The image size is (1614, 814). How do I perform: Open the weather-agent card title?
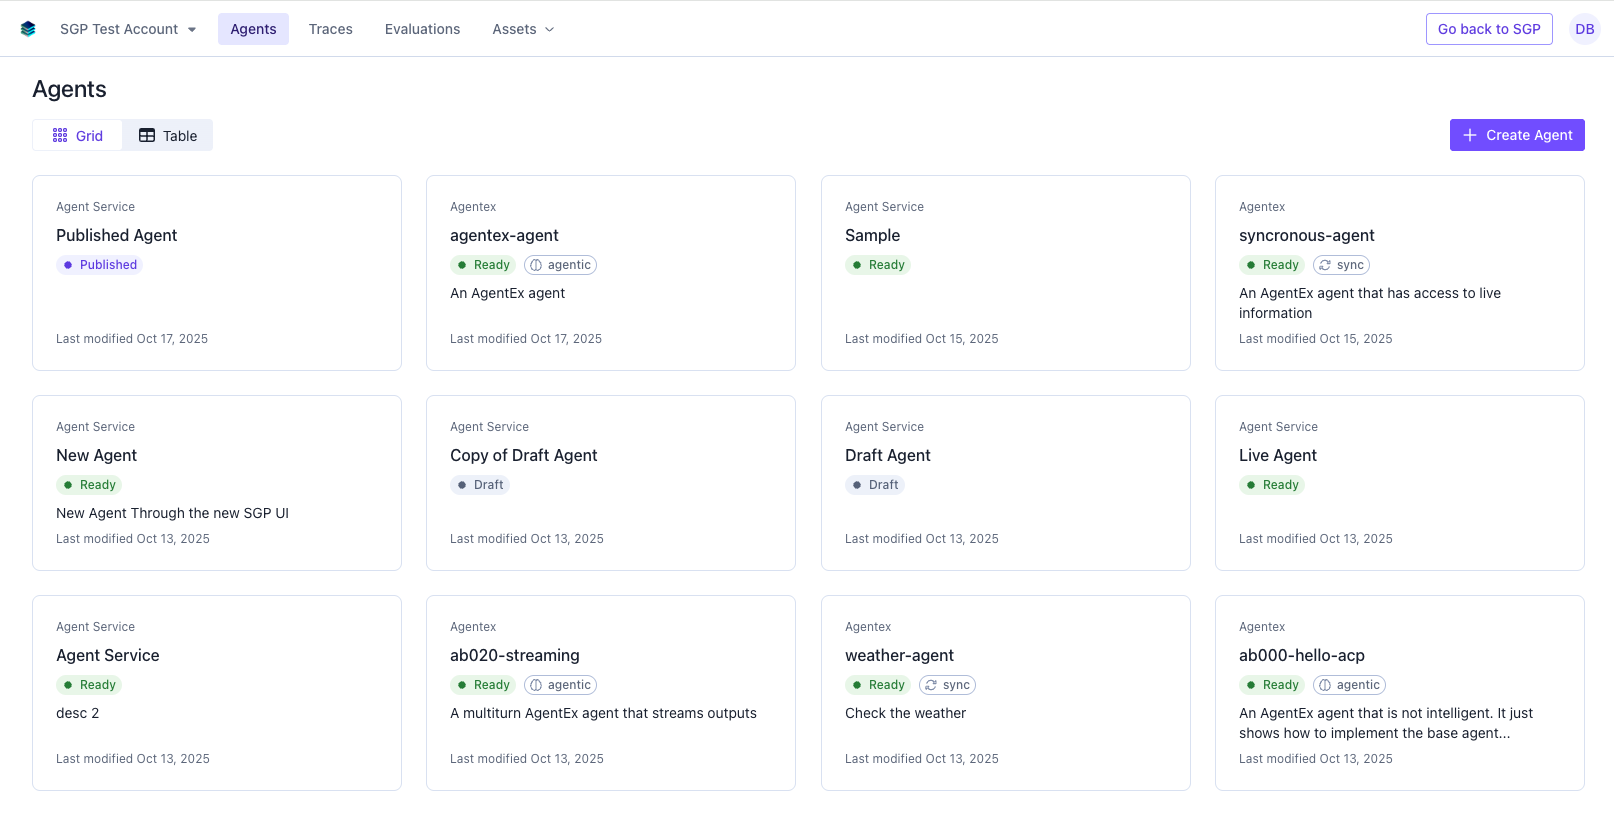click(899, 655)
